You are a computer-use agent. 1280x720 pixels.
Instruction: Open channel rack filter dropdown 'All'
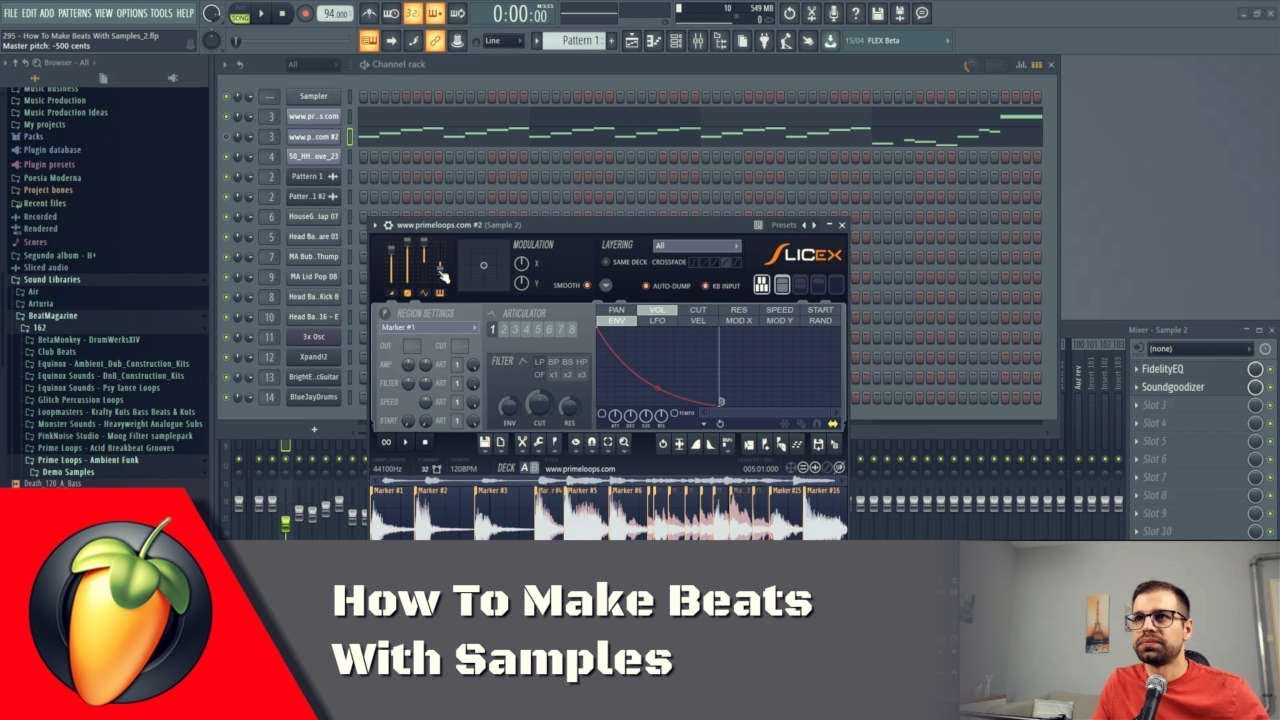coord(315,65)
